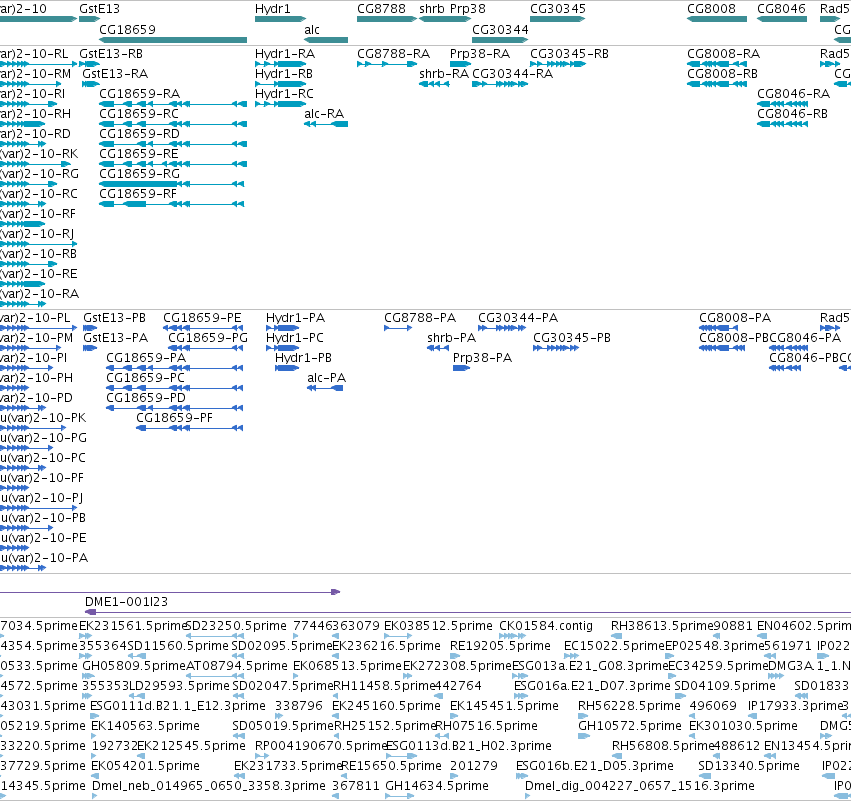Select the Prp38 gene label

468,9
